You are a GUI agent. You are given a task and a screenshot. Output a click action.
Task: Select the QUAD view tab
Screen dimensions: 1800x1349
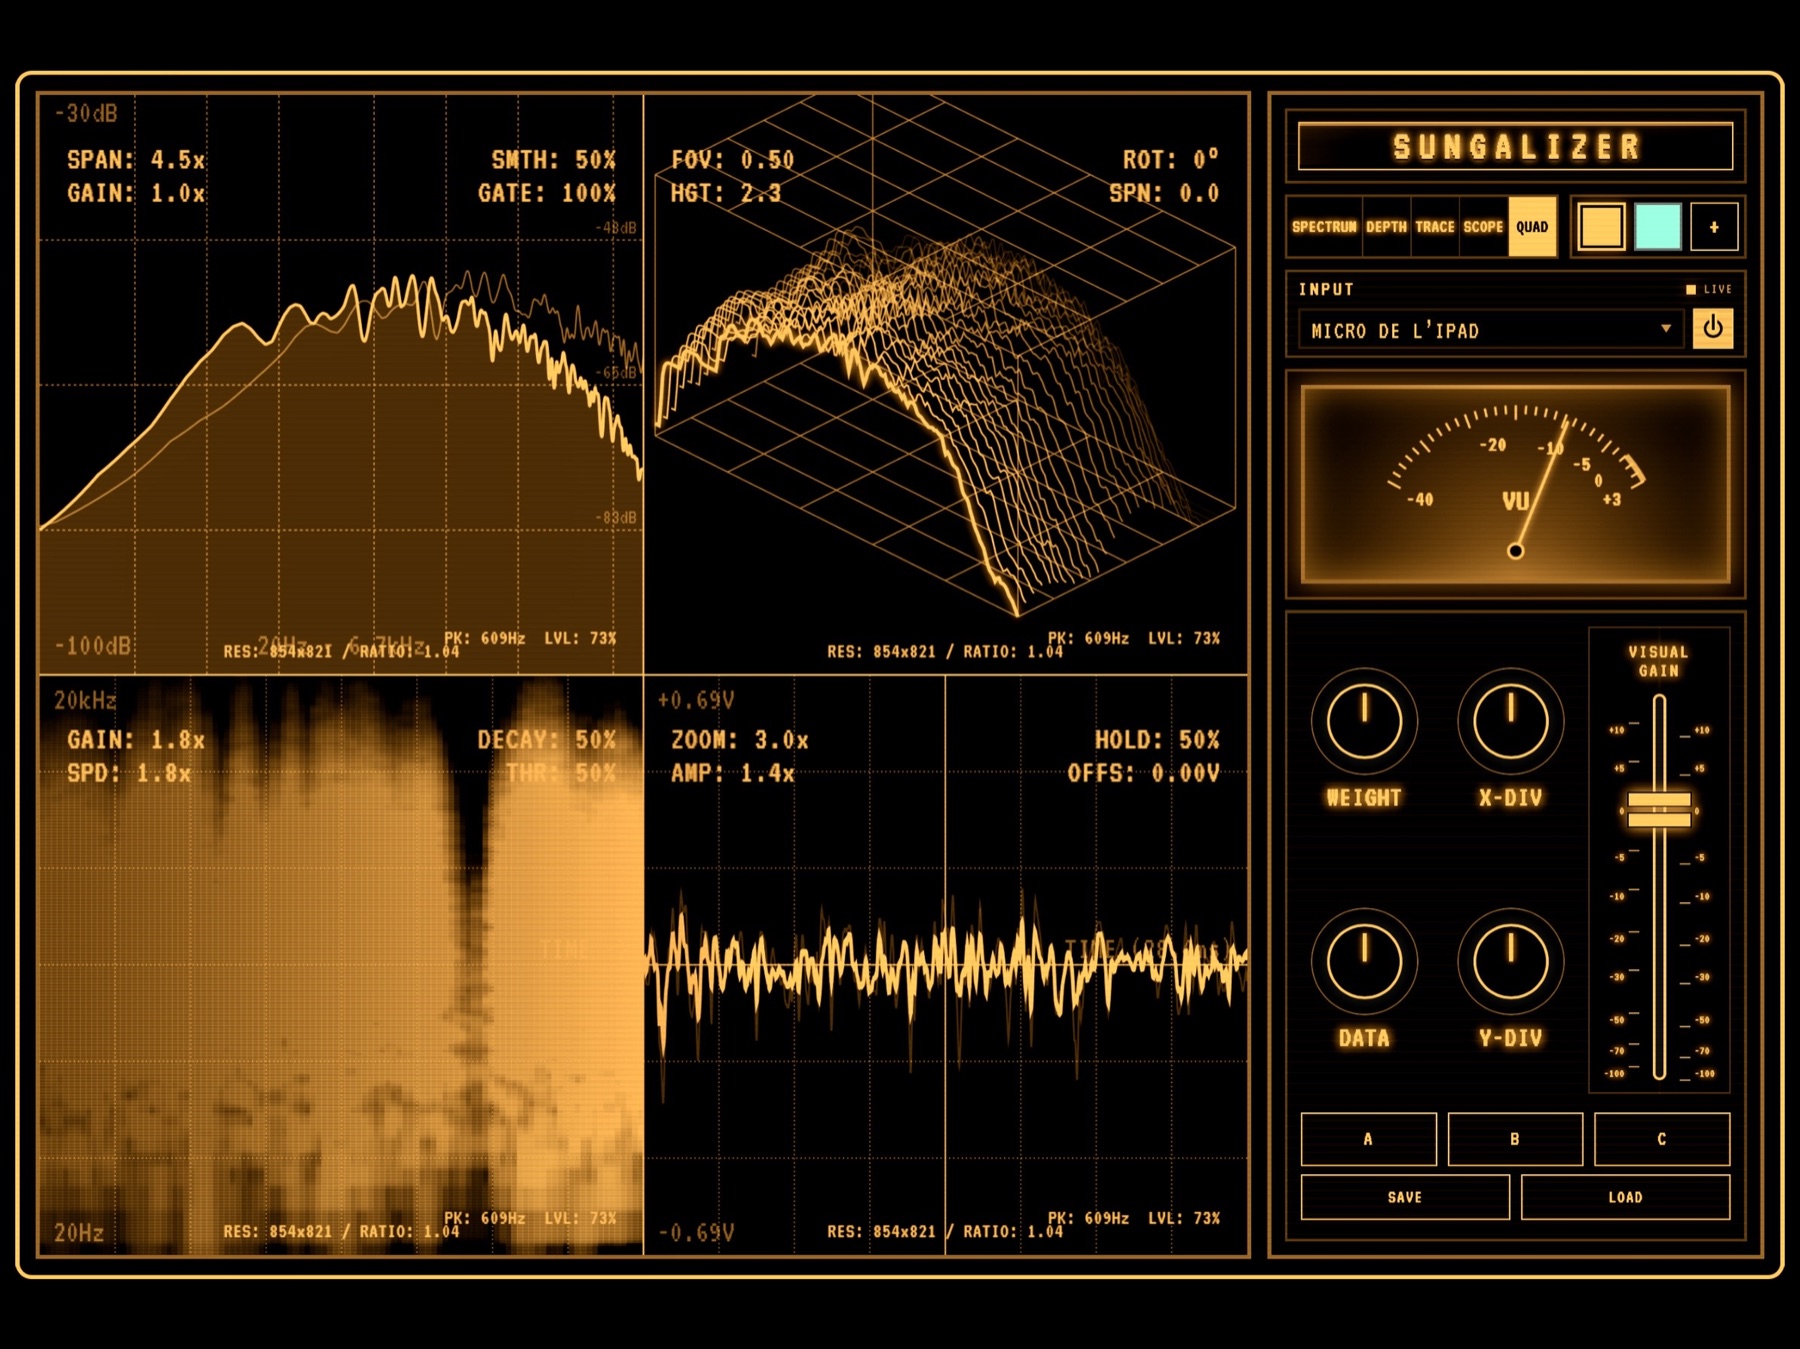pos(1532,227)
